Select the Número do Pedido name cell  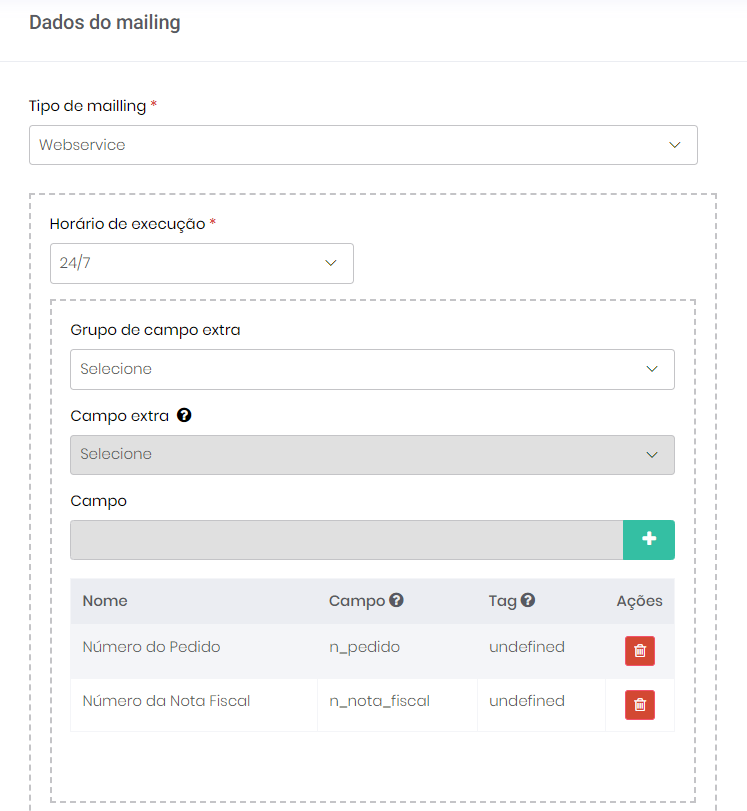pyautogui.click(x=151, y=647)
